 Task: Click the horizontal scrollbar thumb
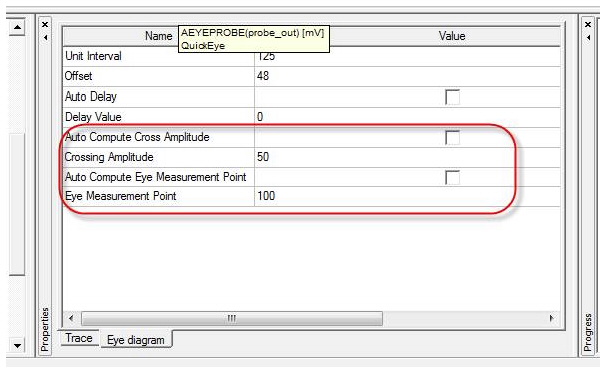pyautogui.click(x=232, y=318)
